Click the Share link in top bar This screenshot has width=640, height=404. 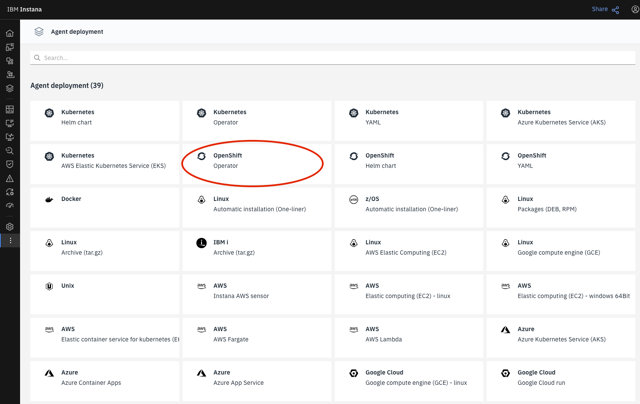coord(600,9)
